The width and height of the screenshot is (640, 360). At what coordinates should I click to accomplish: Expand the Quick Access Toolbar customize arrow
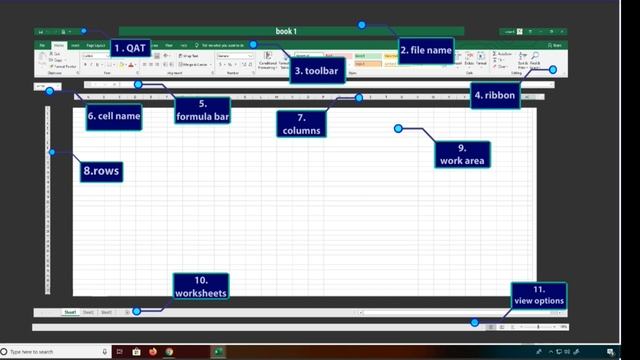(x=70, y=31)
